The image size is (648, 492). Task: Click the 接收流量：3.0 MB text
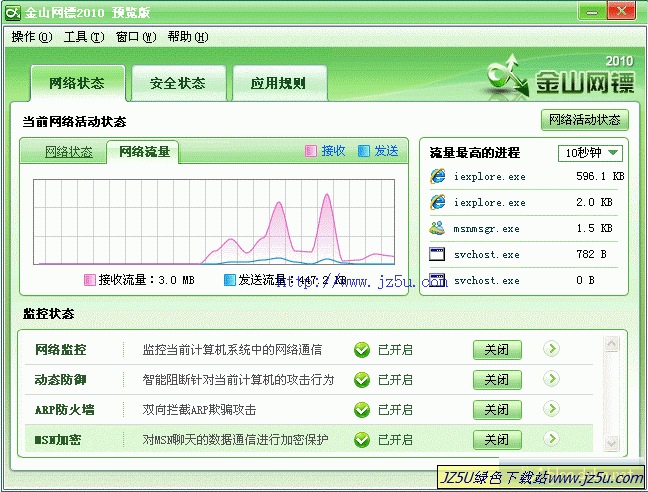[x=146, y=280]
